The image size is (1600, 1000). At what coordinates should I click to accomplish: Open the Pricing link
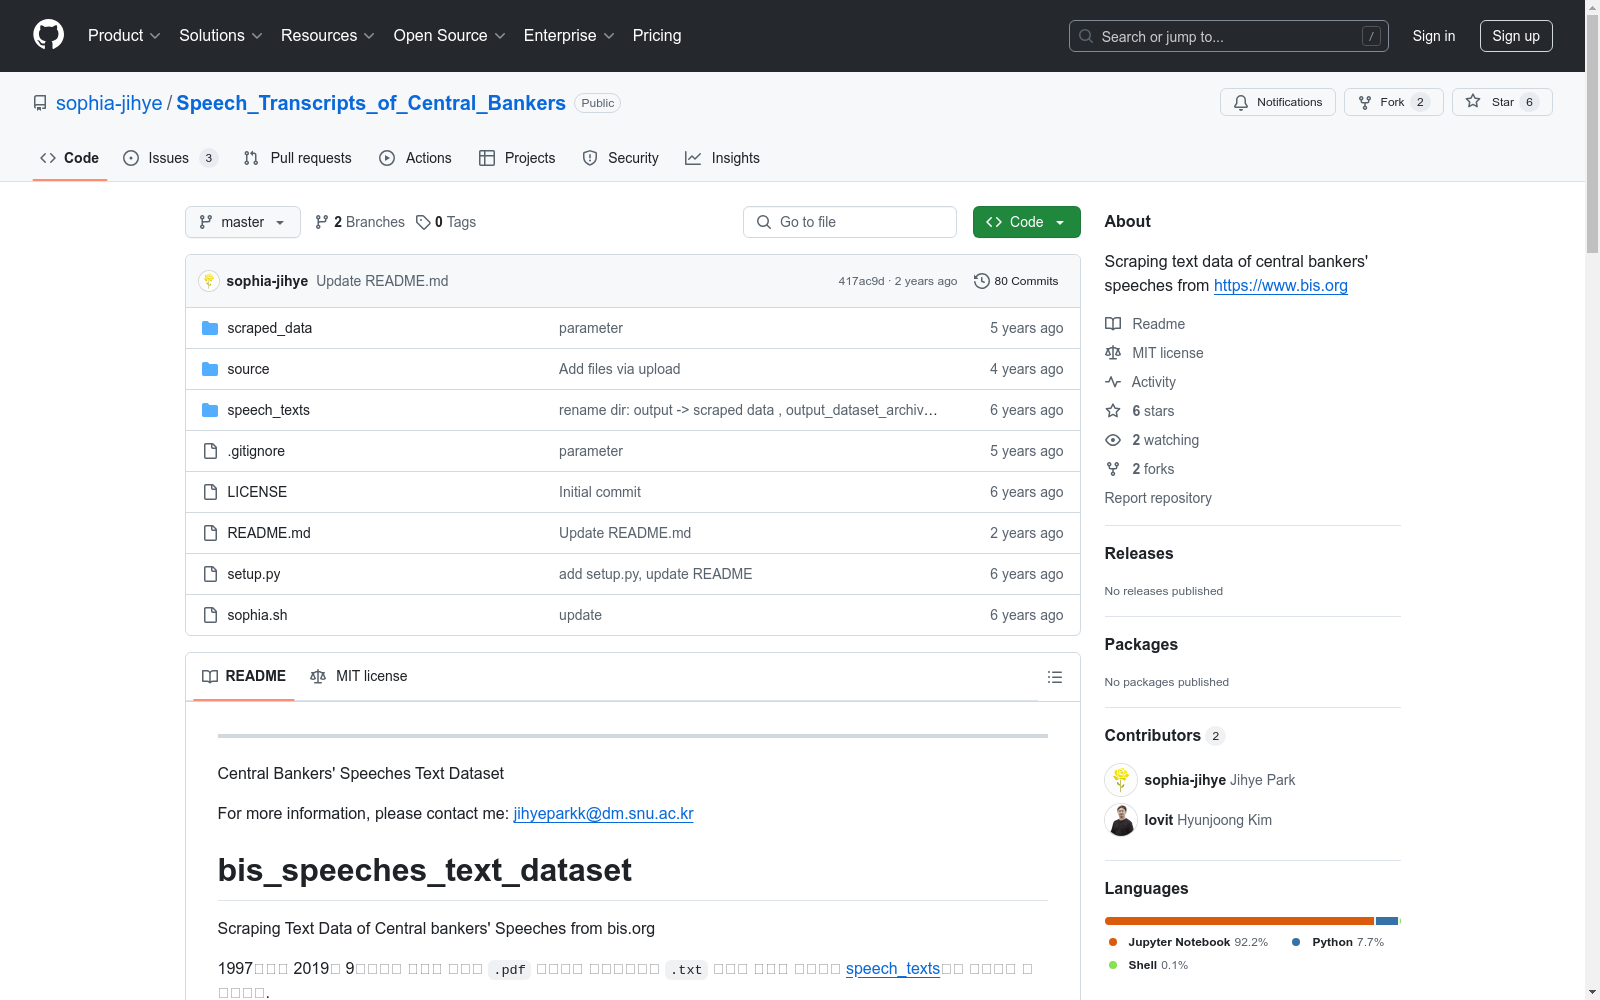point(657,36)
